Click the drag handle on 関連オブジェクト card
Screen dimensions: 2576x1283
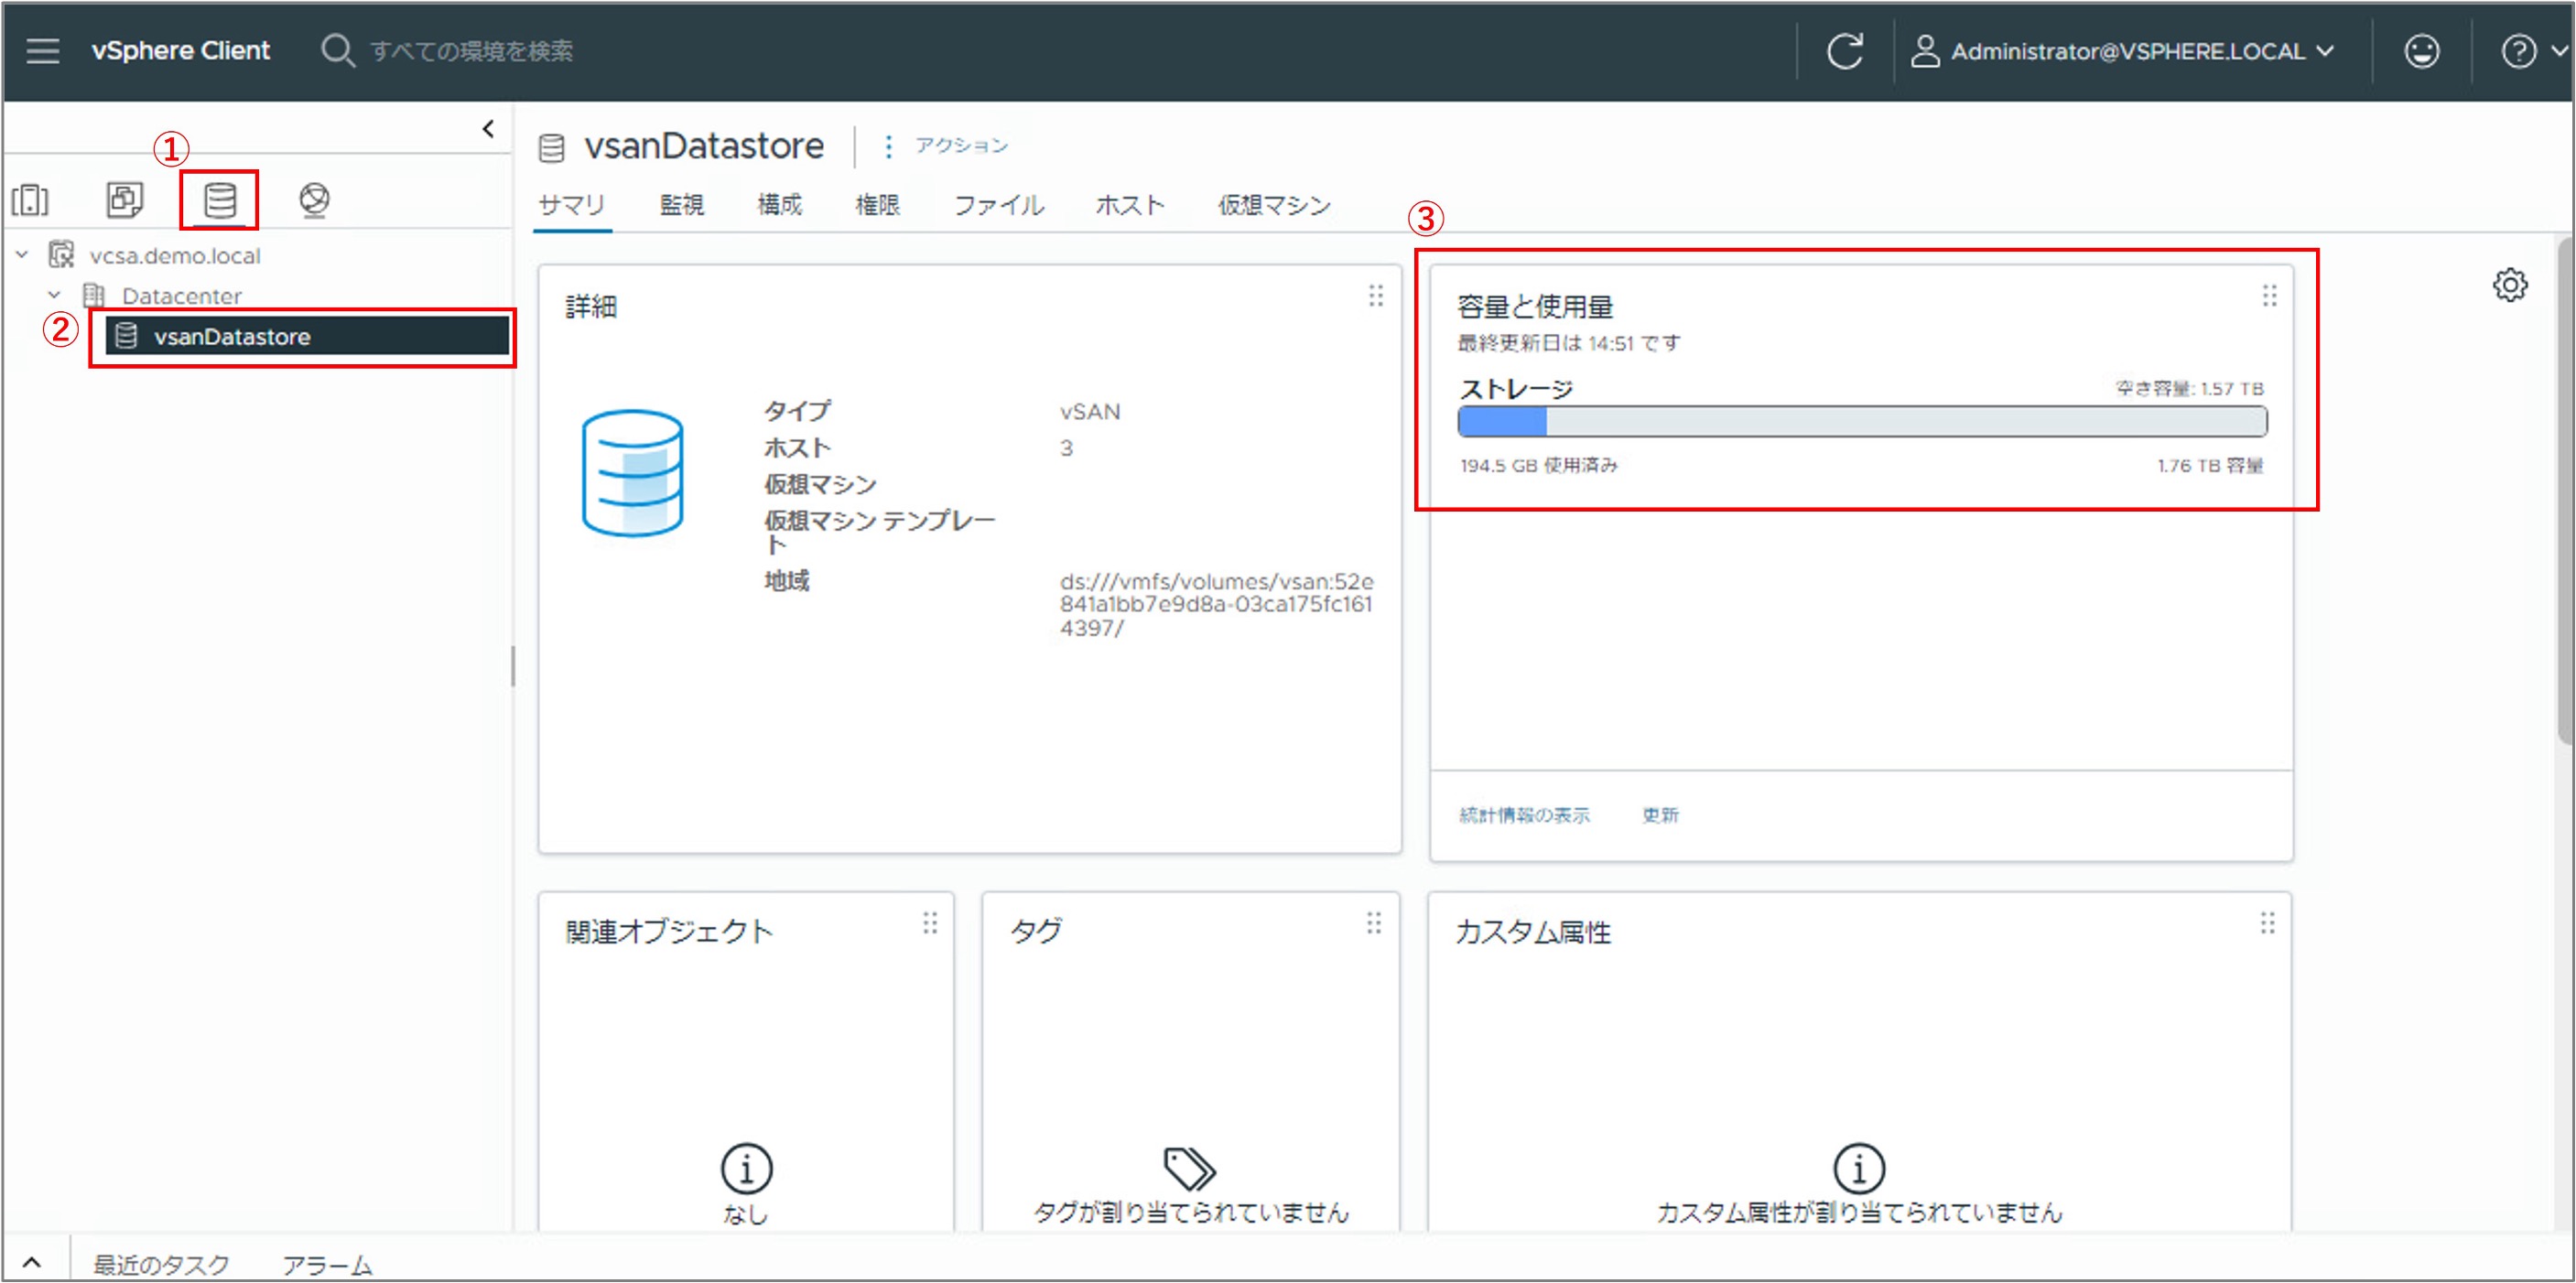[930, 923]
